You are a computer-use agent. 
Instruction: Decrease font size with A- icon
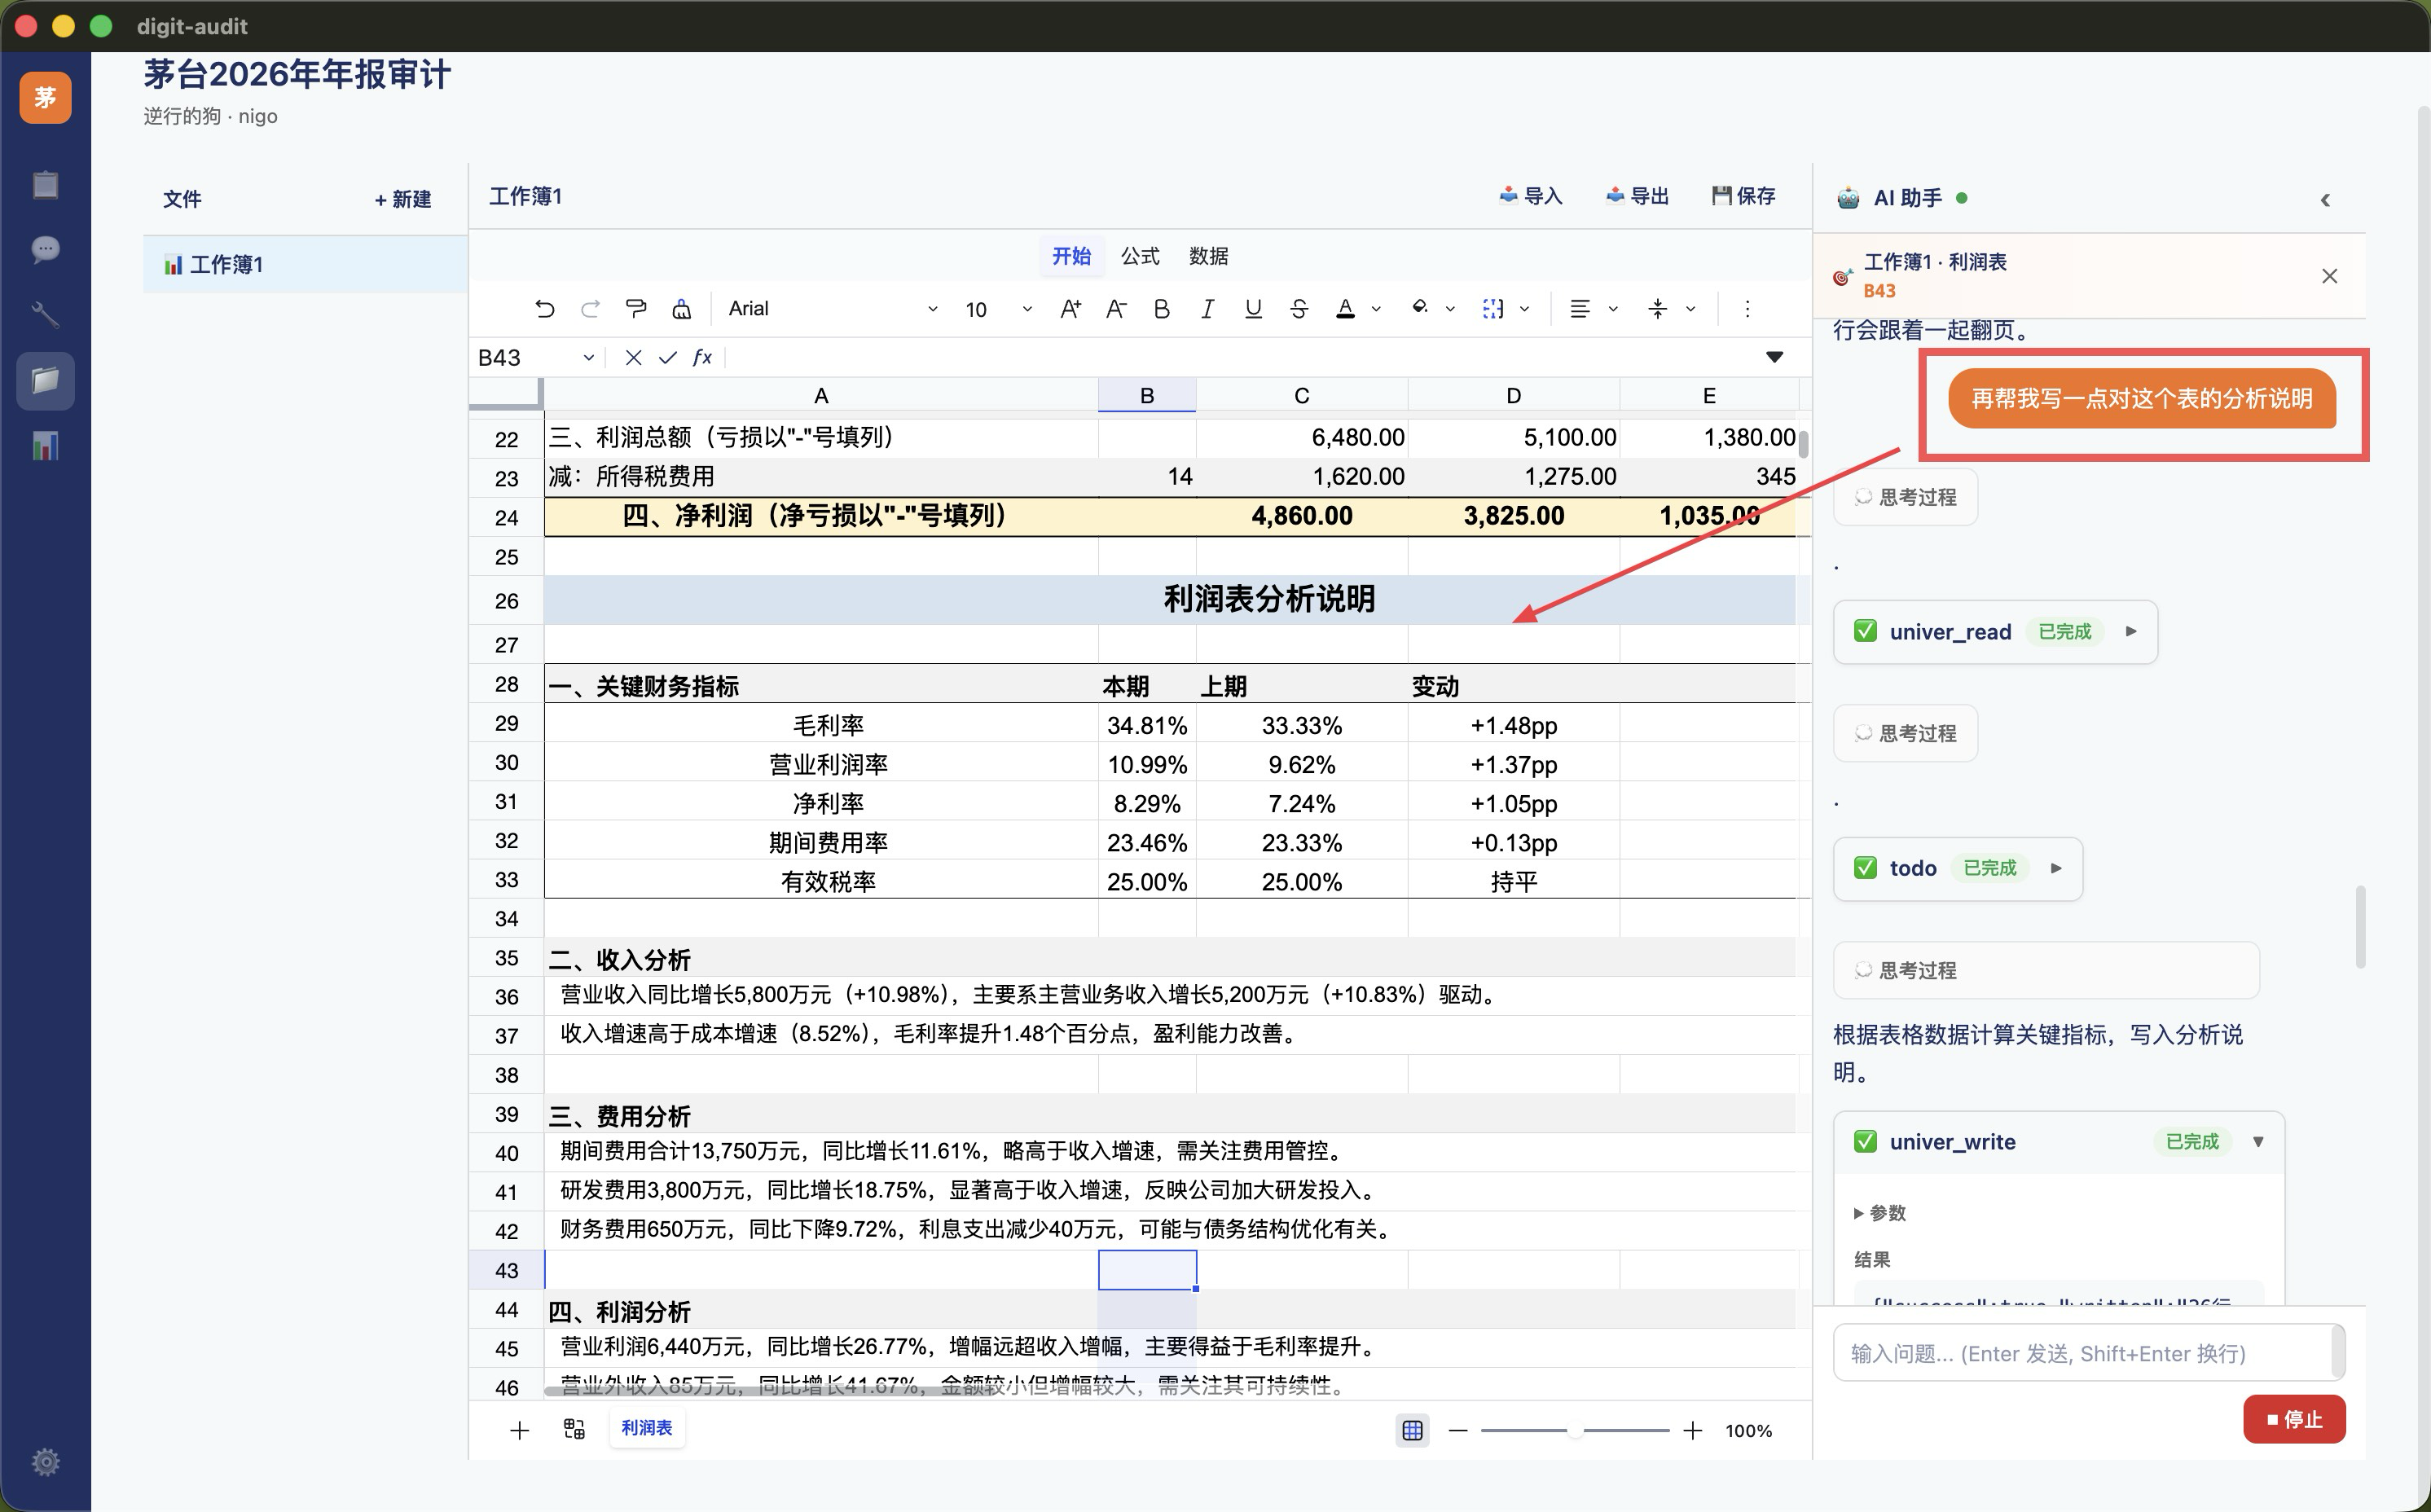click(1116, 309)
